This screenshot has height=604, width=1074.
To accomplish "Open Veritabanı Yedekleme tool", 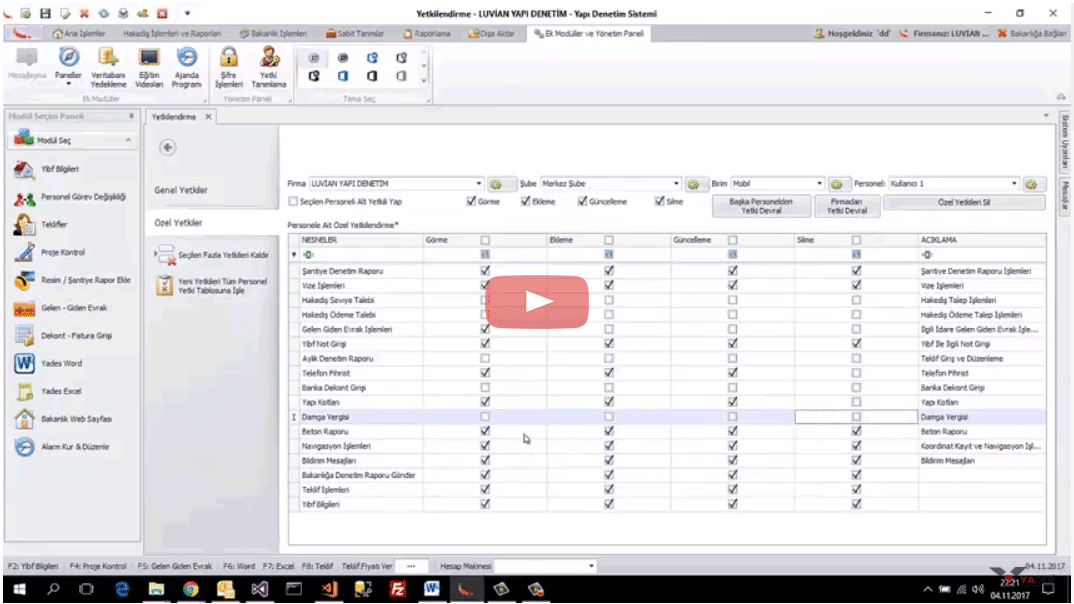I will pos(108,67).
